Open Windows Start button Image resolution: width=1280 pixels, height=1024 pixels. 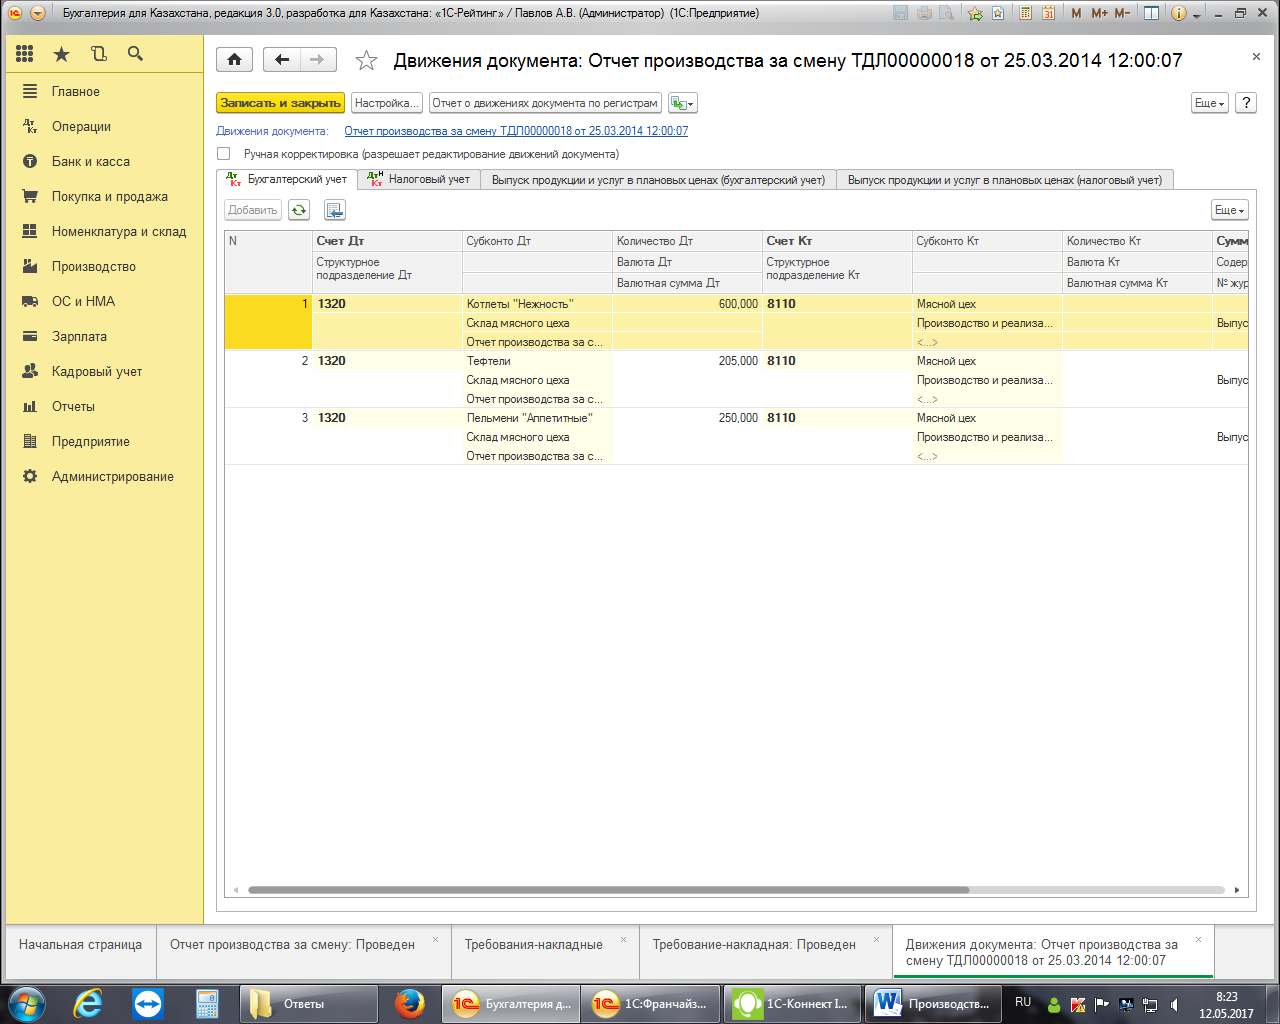click(x=27, y=1003)
